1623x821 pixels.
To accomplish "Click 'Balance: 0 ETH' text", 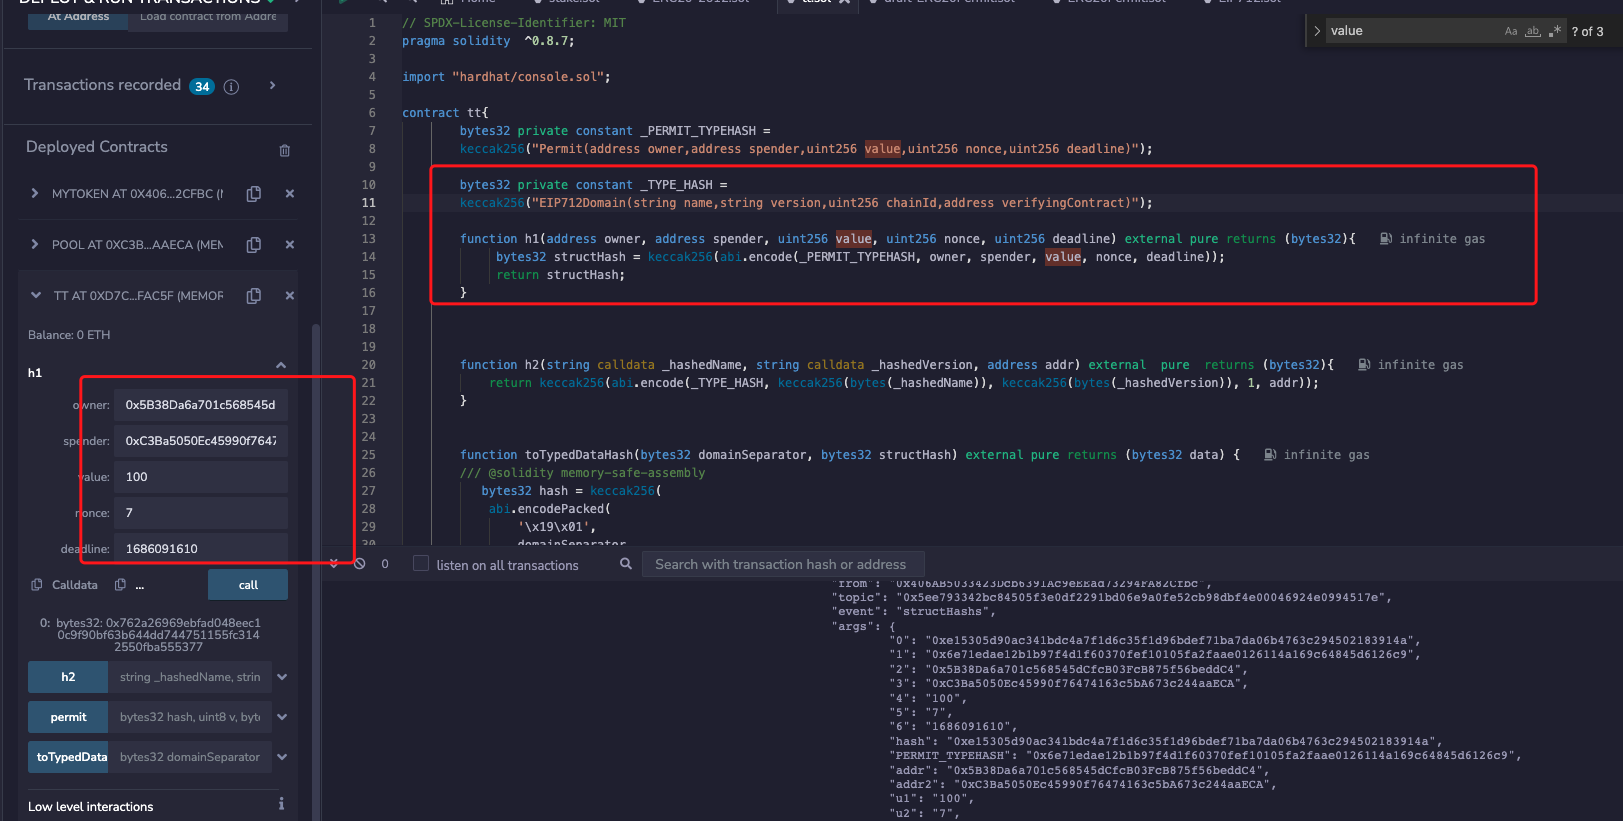I will [69, 335].
